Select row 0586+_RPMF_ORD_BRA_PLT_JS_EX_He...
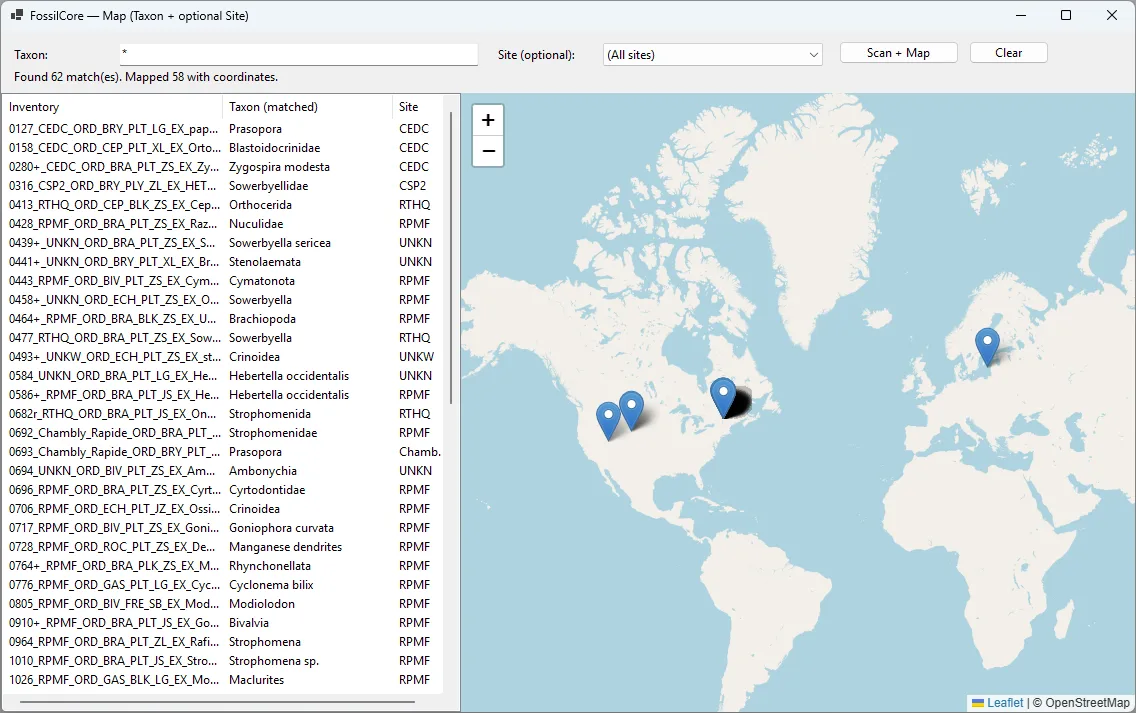Screen dimensions: 1136x713 click(x=223, y=395)
